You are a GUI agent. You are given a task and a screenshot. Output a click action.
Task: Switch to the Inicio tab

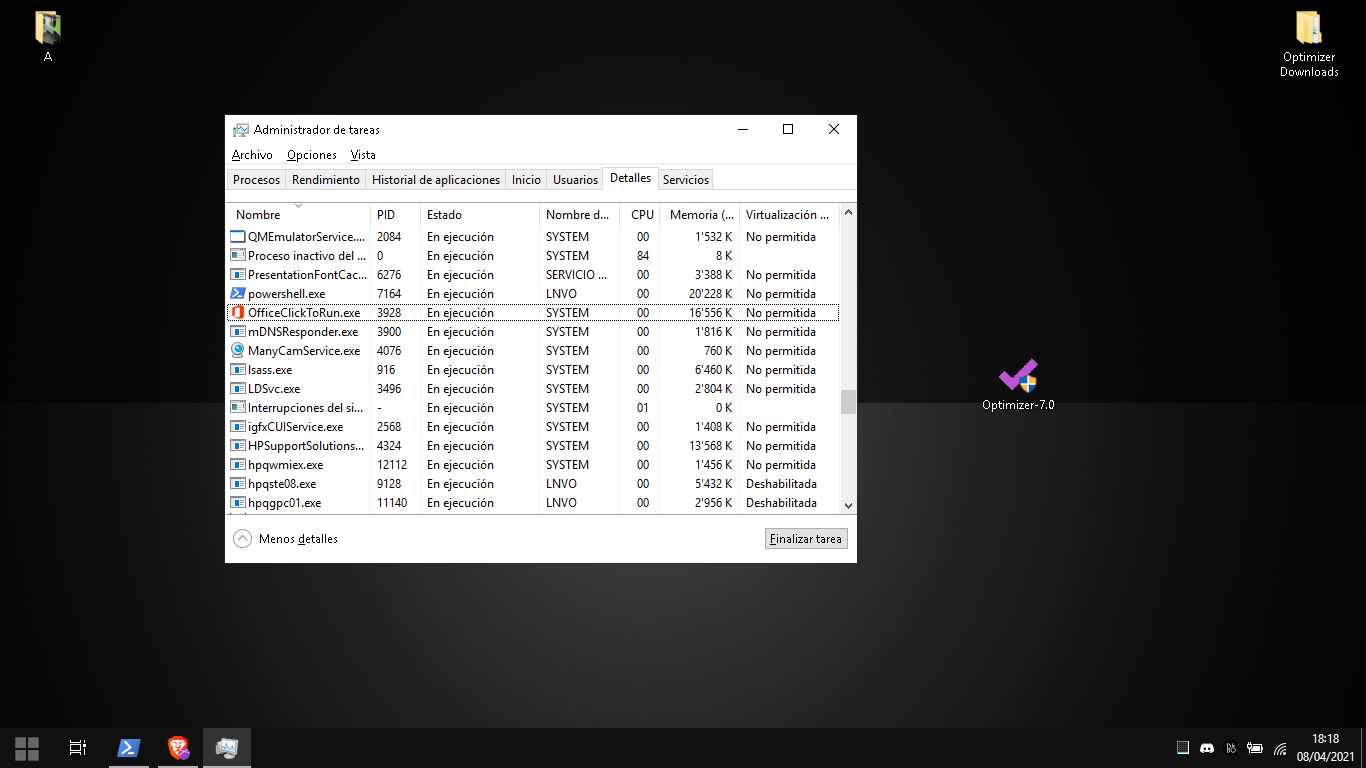point(526,180)
